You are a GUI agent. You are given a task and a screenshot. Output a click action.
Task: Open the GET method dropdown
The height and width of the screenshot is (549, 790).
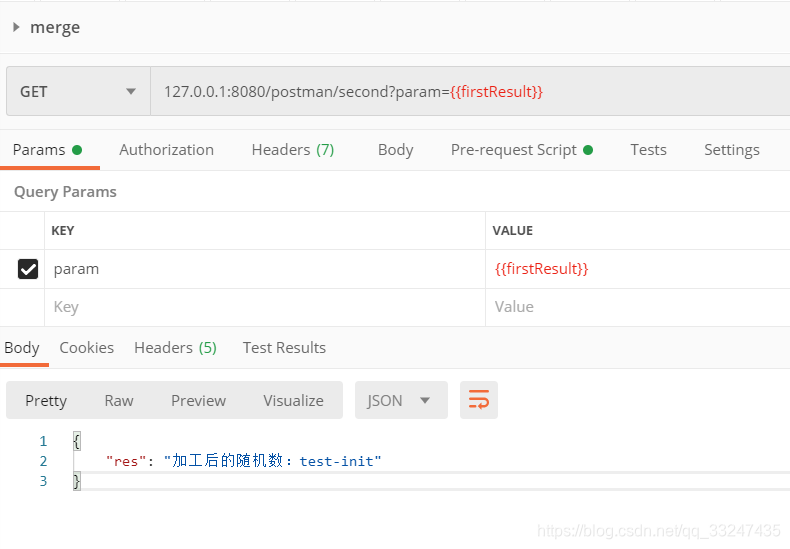point(78,92)
